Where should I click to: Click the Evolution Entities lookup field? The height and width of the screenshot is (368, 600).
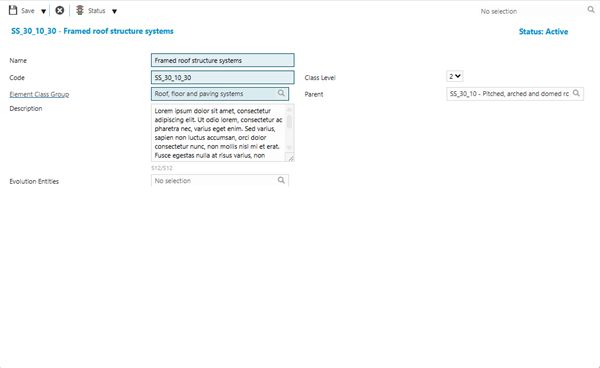point(220,181)
